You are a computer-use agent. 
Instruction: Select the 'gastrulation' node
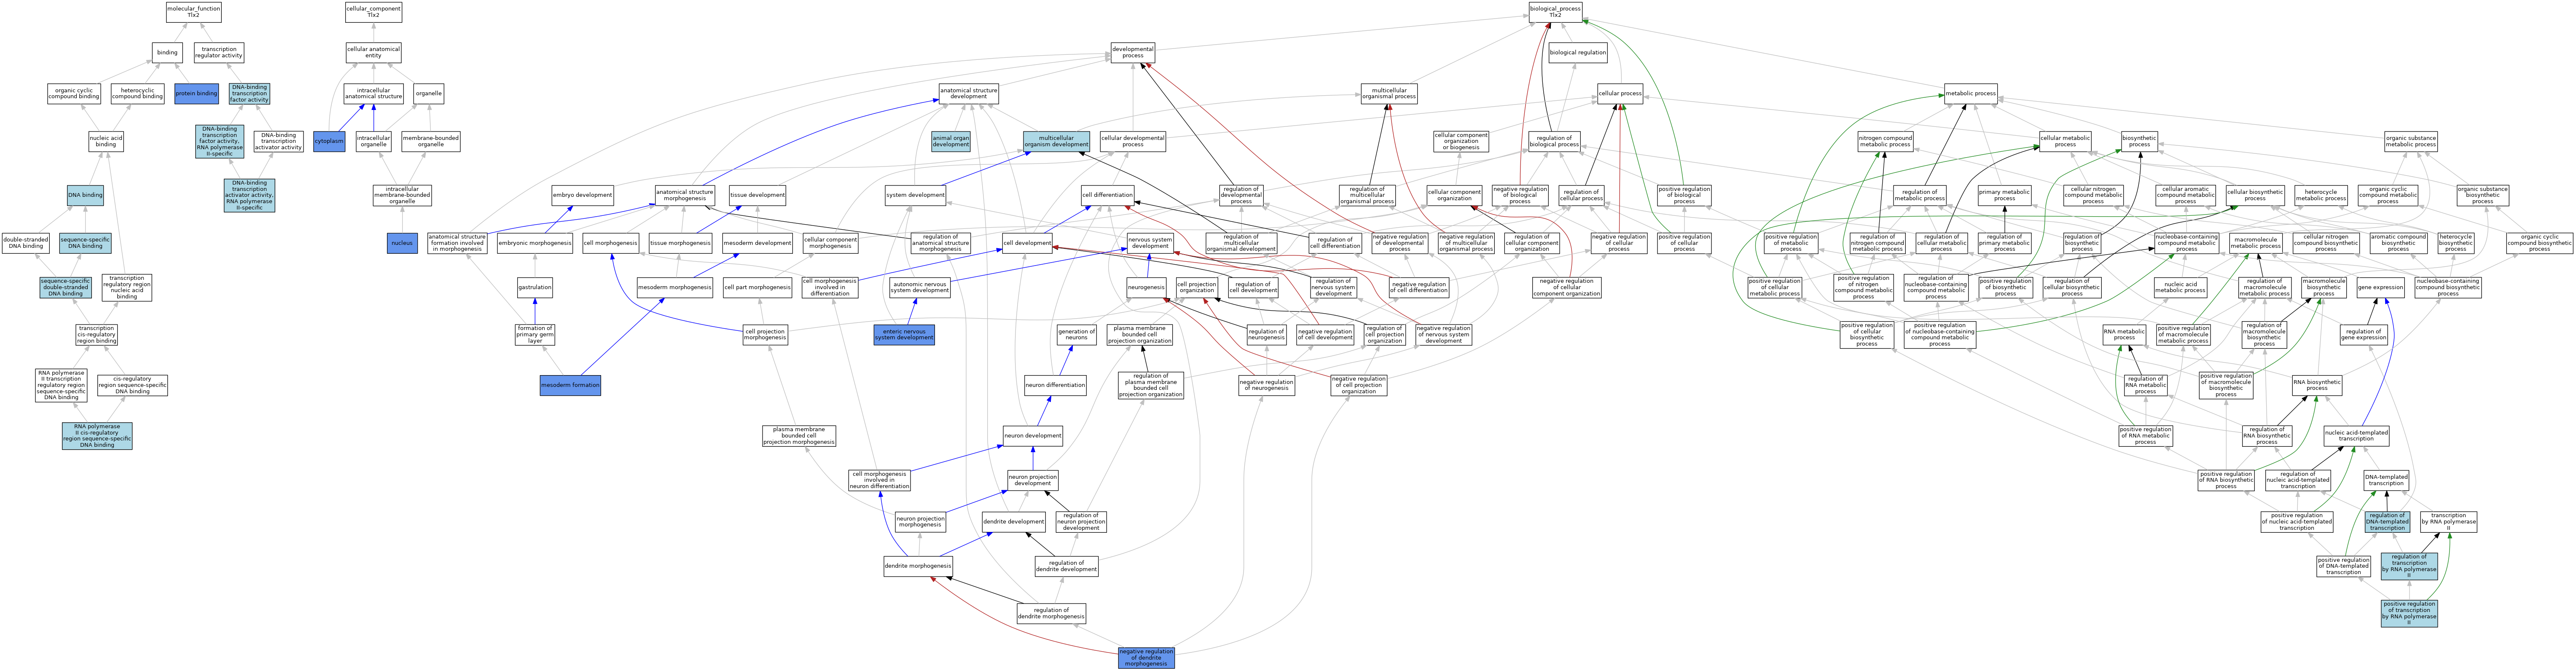535,287
